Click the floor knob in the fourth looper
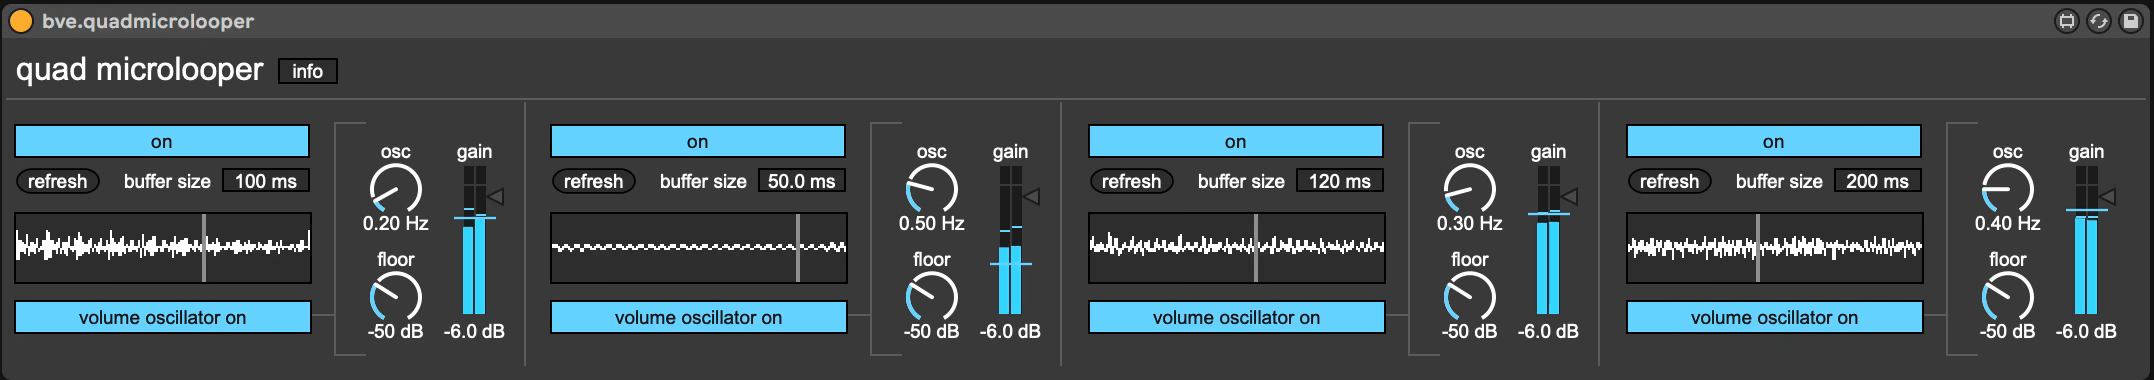This screenshot has height=380, width=2154. tap(2007, 298)
